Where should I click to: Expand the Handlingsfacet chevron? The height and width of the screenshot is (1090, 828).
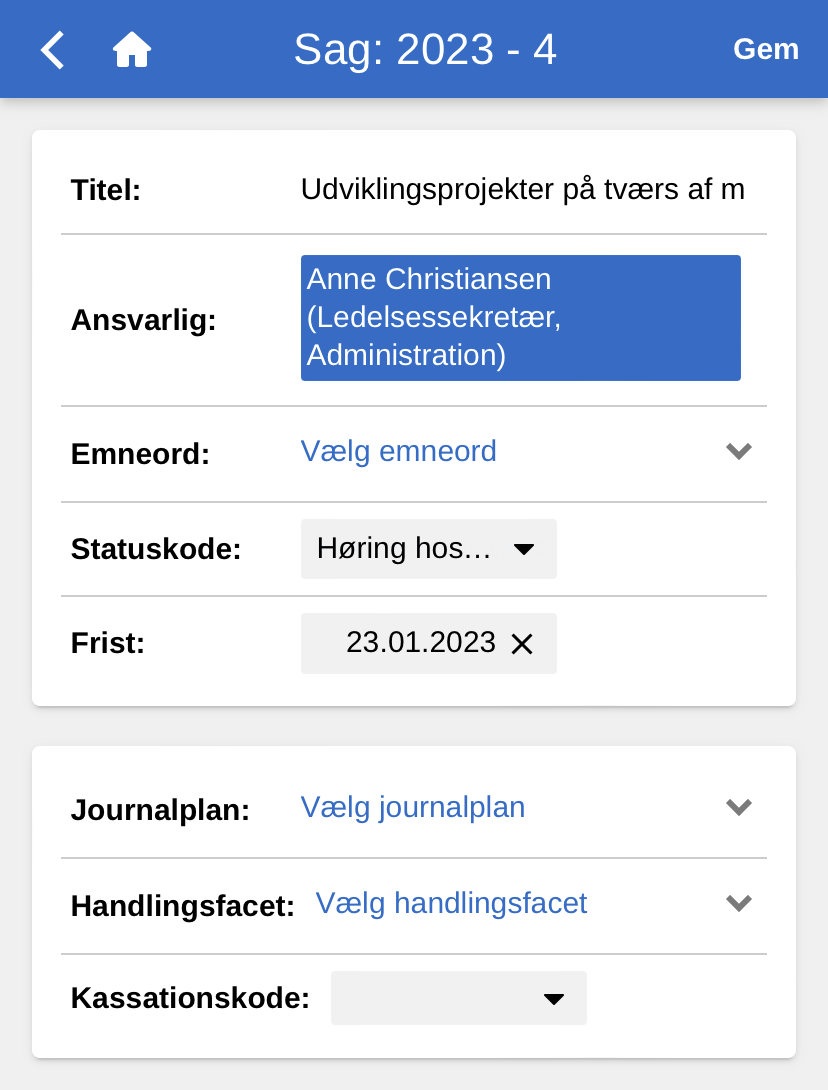click(738, 904)
